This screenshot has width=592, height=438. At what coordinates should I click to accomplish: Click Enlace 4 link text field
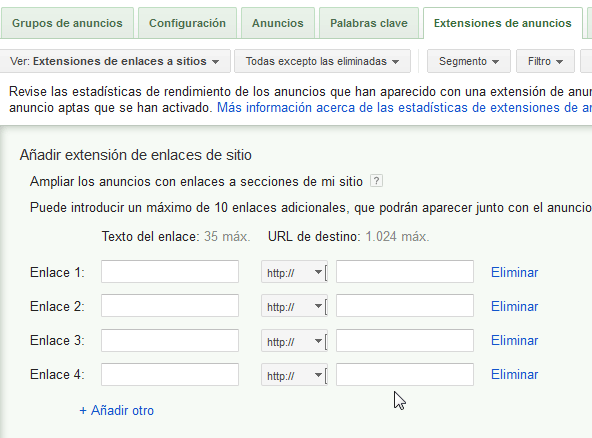(170, 374)
